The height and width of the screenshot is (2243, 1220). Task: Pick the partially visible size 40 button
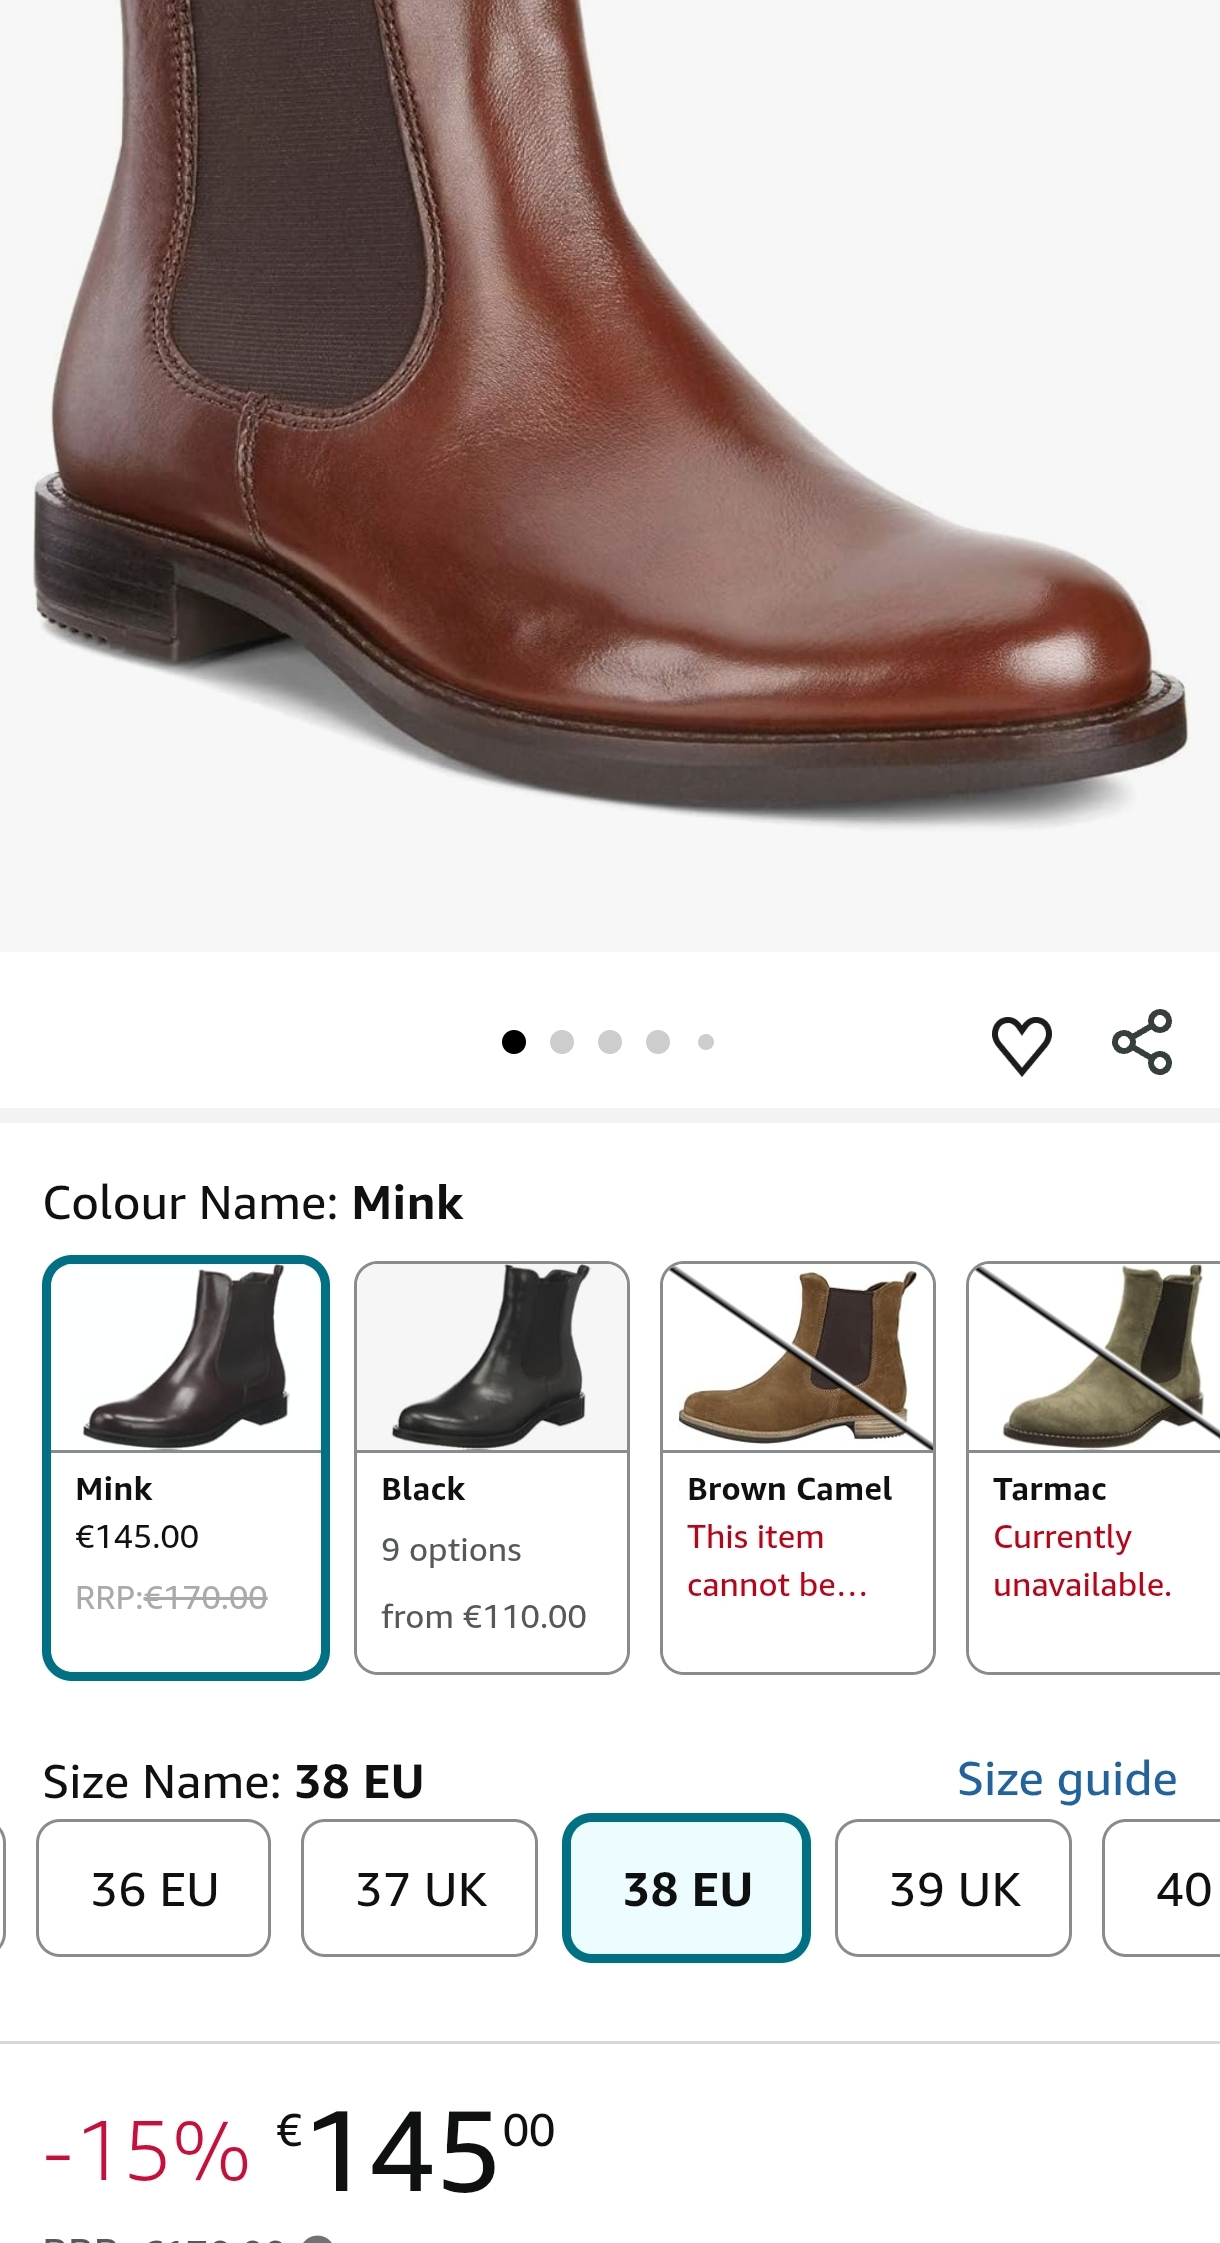(1165, 1888)
